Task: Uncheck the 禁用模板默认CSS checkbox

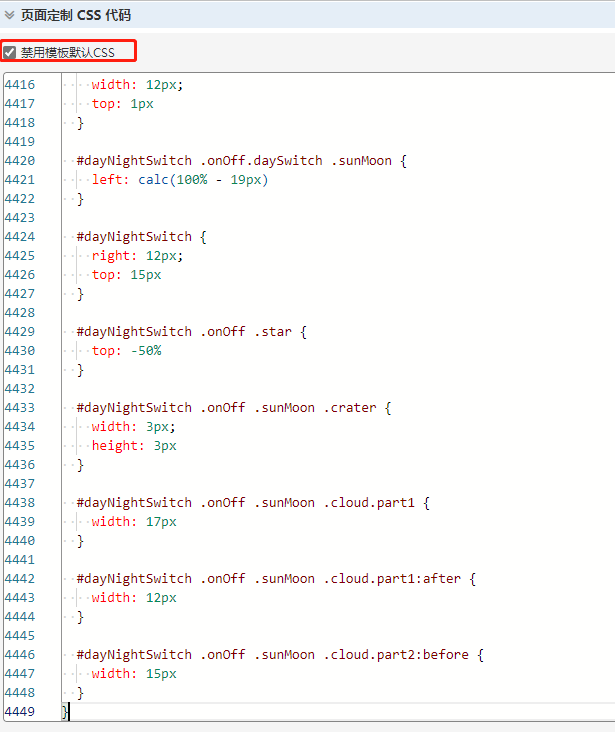Action: (x=9, y=52)
